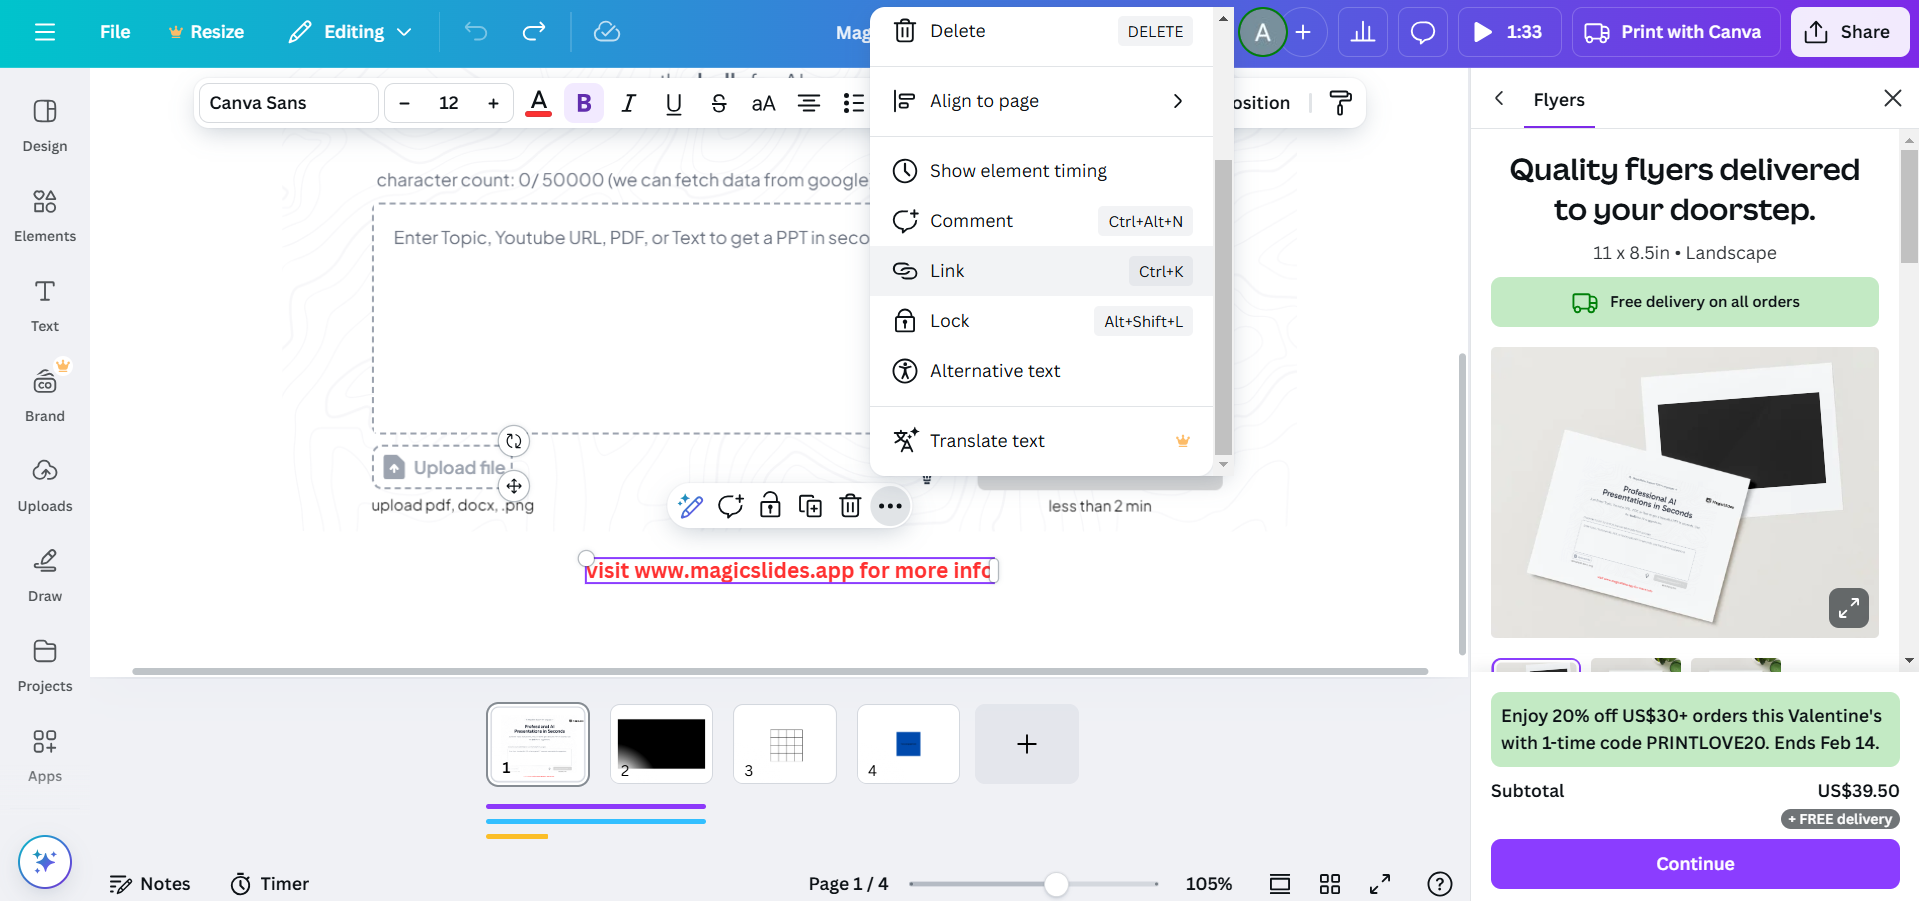The width and height of the screenshot is (1919, 901).
Task: Select Delete in the context menu
Action: (1042, 31)
